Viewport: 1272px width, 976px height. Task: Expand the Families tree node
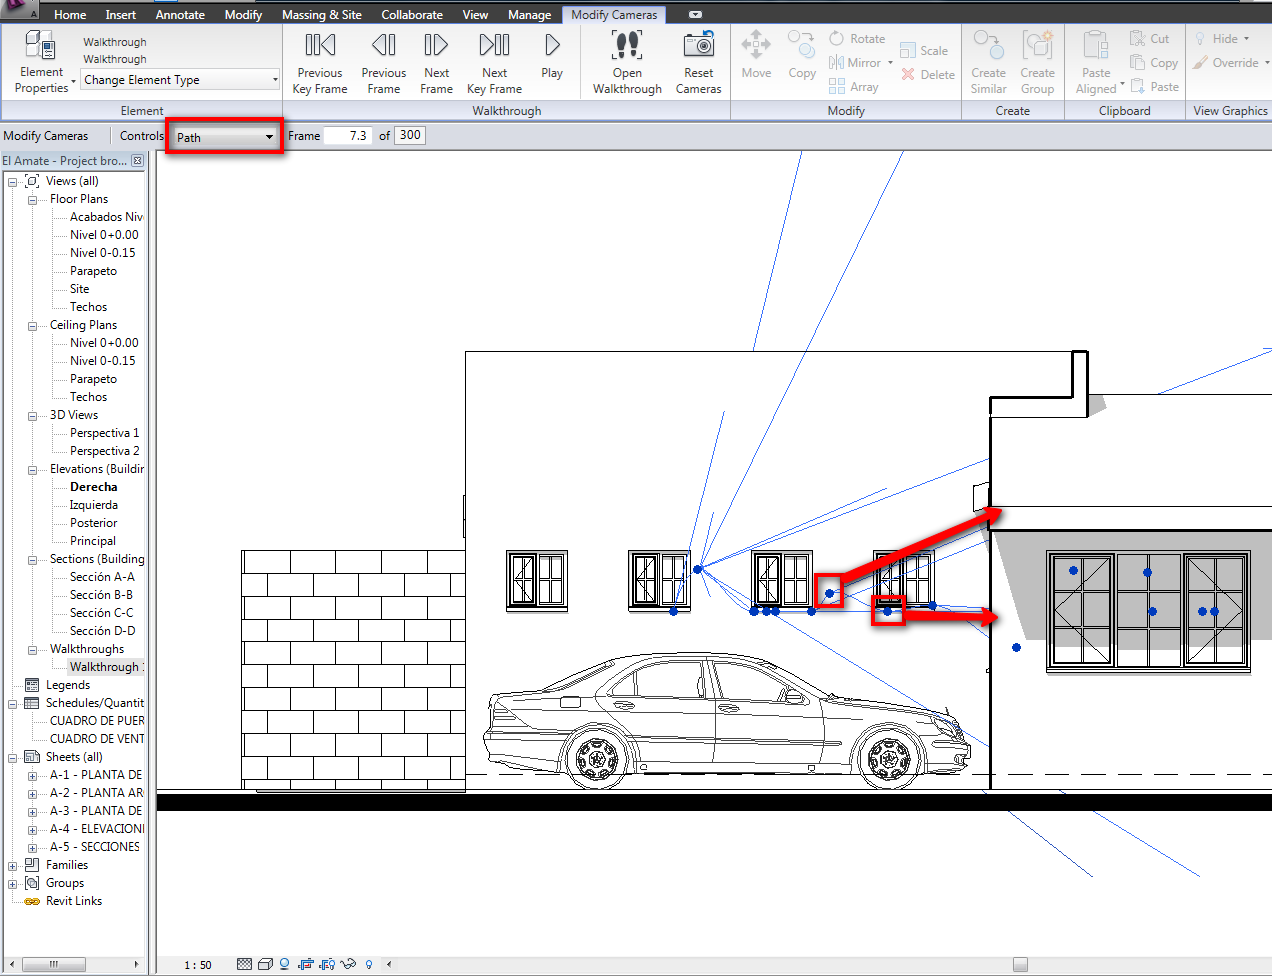pos(13,866)
